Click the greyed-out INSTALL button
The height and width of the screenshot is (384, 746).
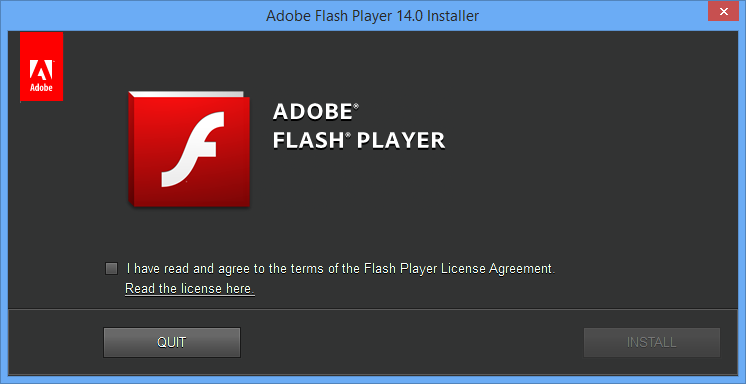[652, 342]
